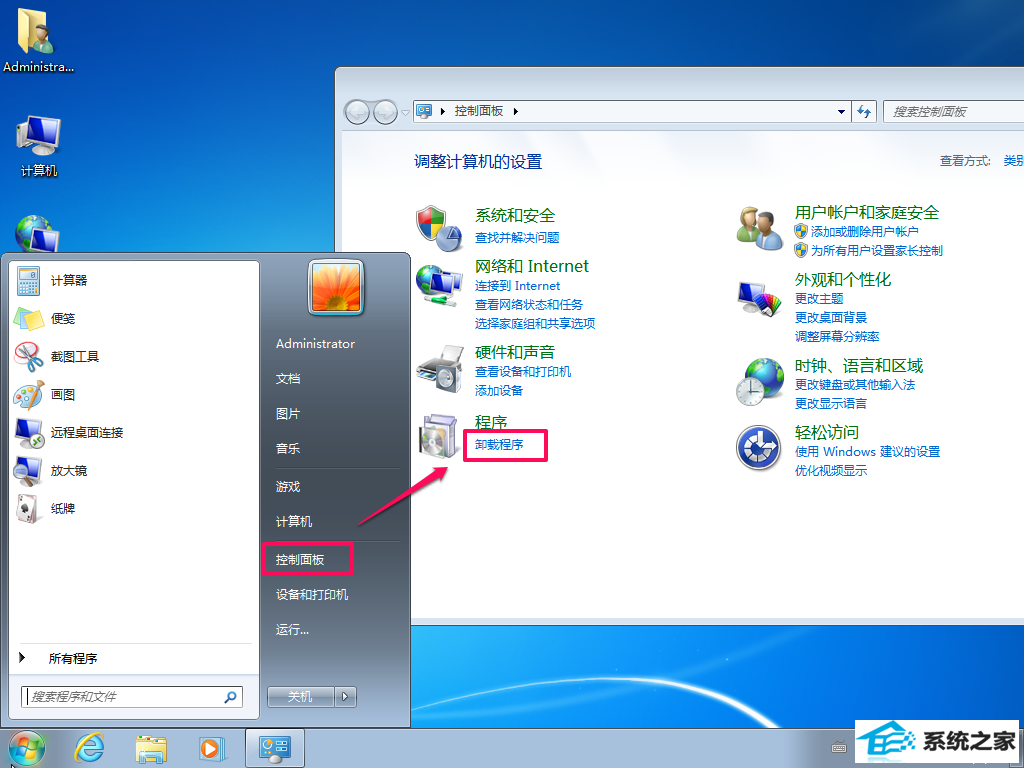Click the Control Panel search field (搜索控制面板)
The width and height of the screenshot is (1024, 768).
click(953, 112)
